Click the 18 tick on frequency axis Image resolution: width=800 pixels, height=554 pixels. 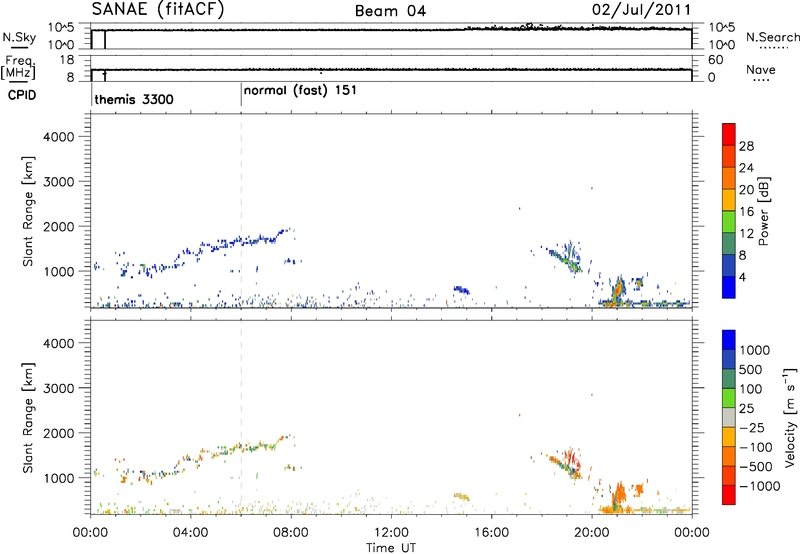click(67, 60)
